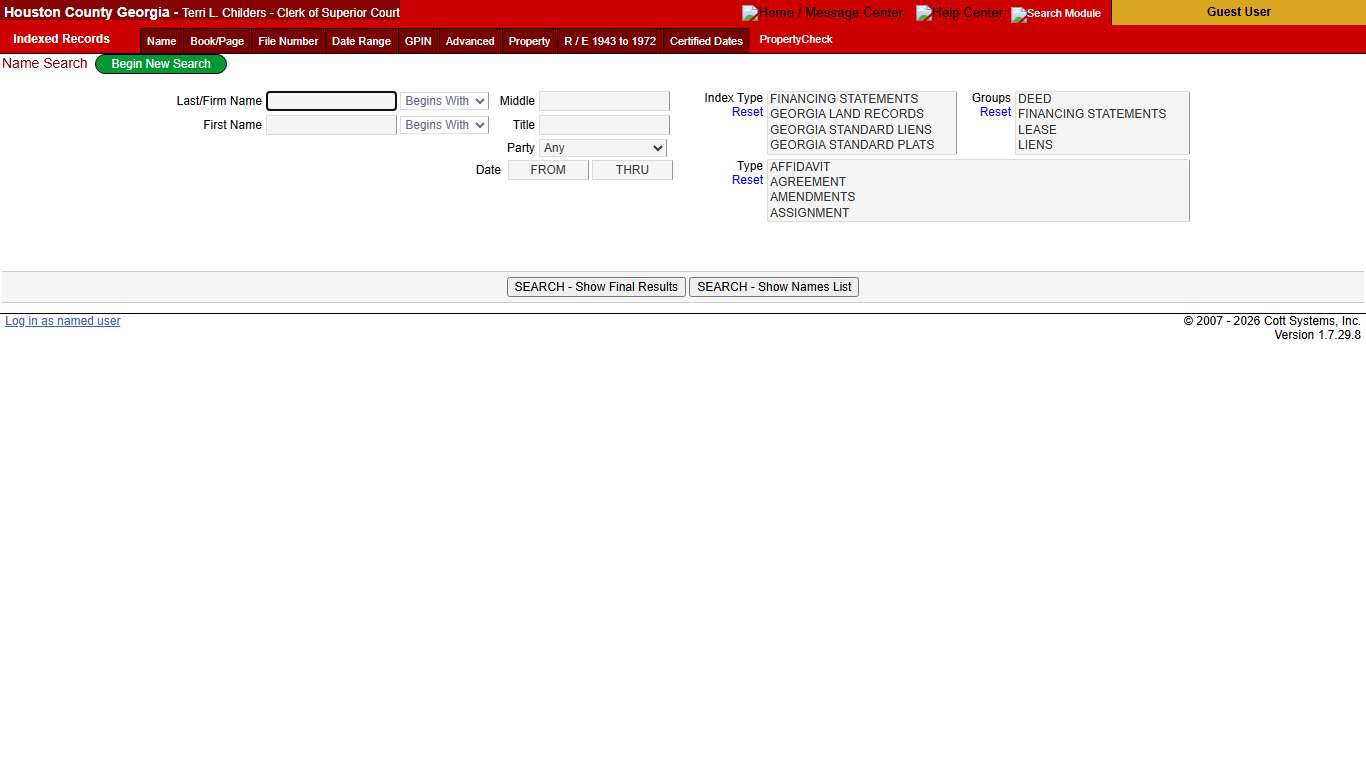Select AFFIDAVIT in the Type list

(800, 166)
